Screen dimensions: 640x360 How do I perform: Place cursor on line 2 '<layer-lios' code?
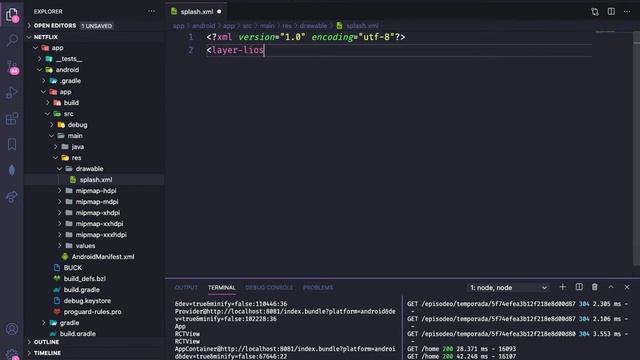click(x=236, y=50)
